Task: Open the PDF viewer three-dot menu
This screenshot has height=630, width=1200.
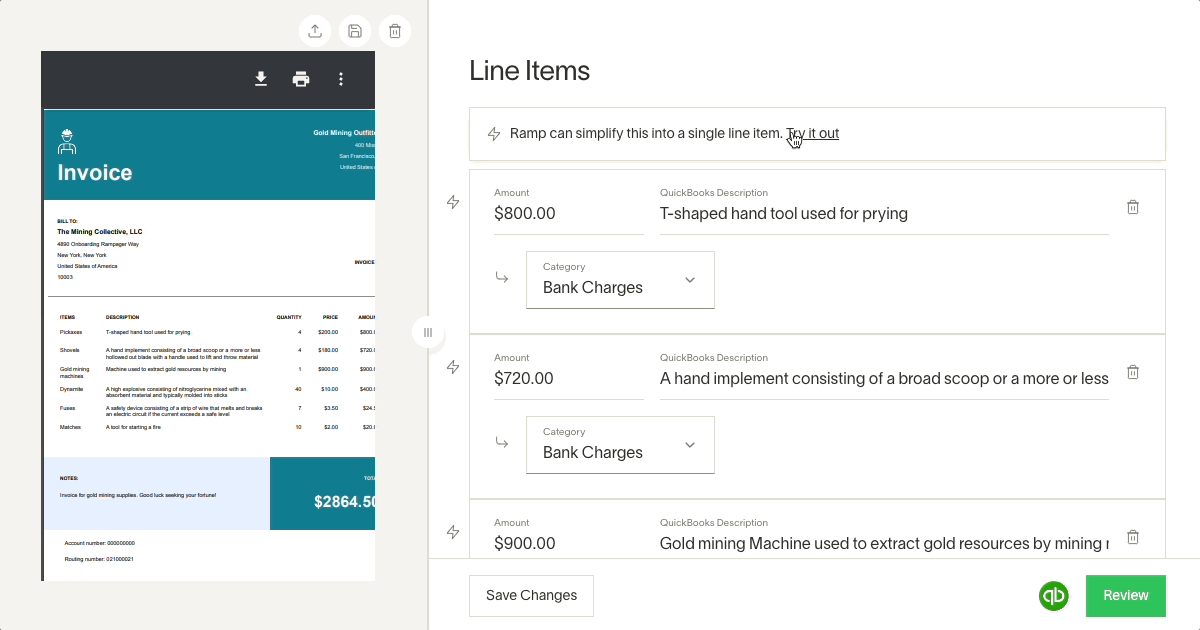Action: pos(341,79)
